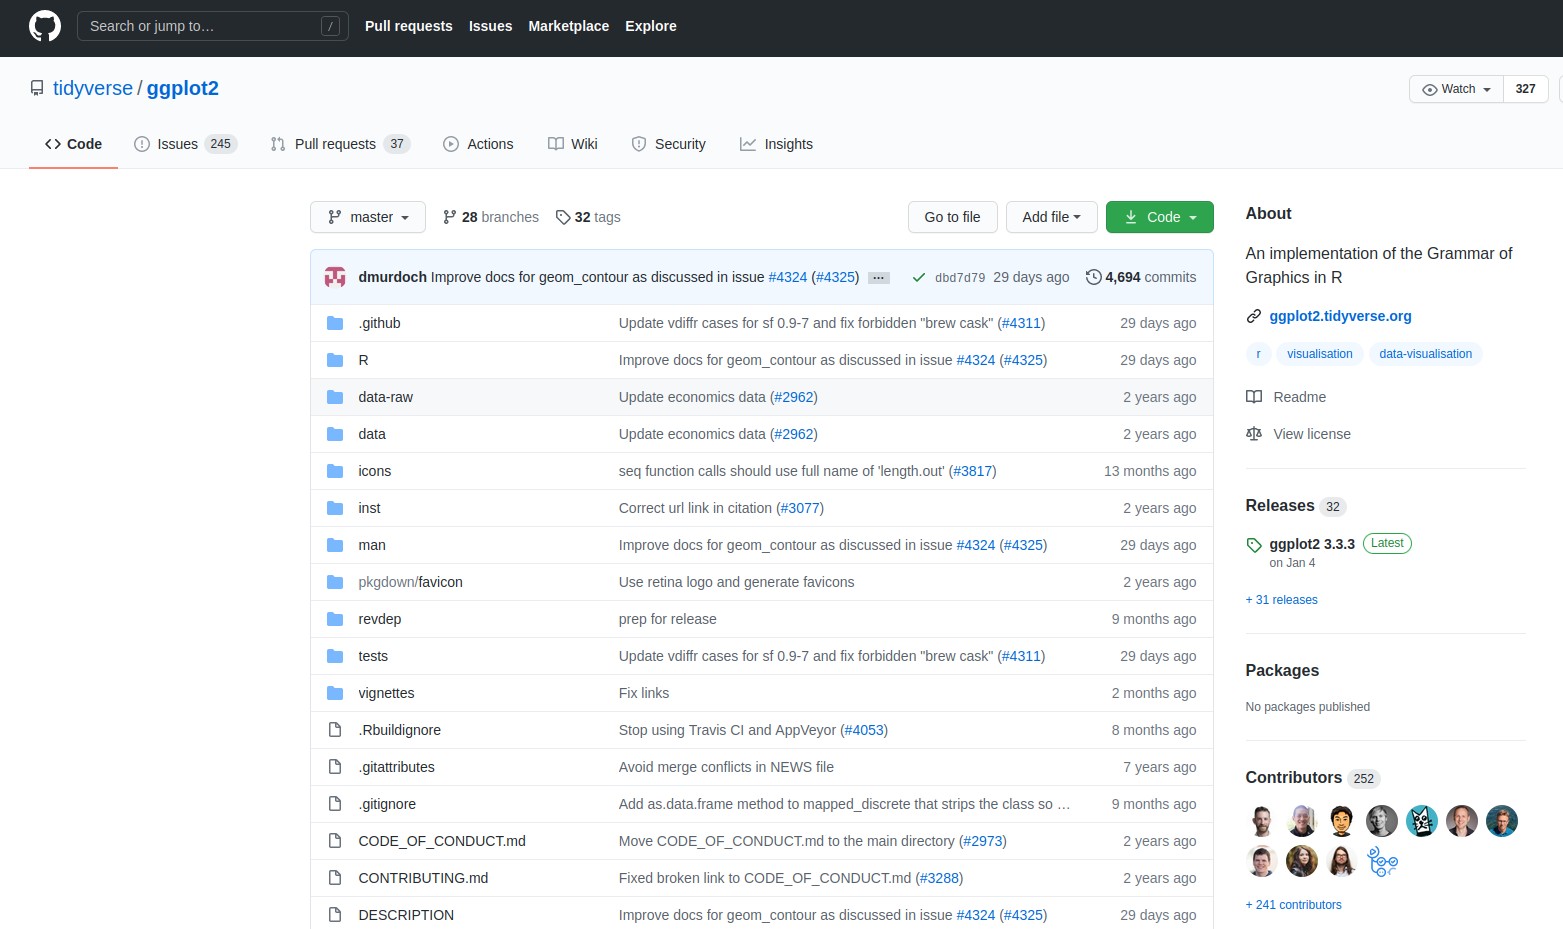Open Marketplace in the top navigation
This screenshot has height=929, width=1563.
[x=568, y=26]
